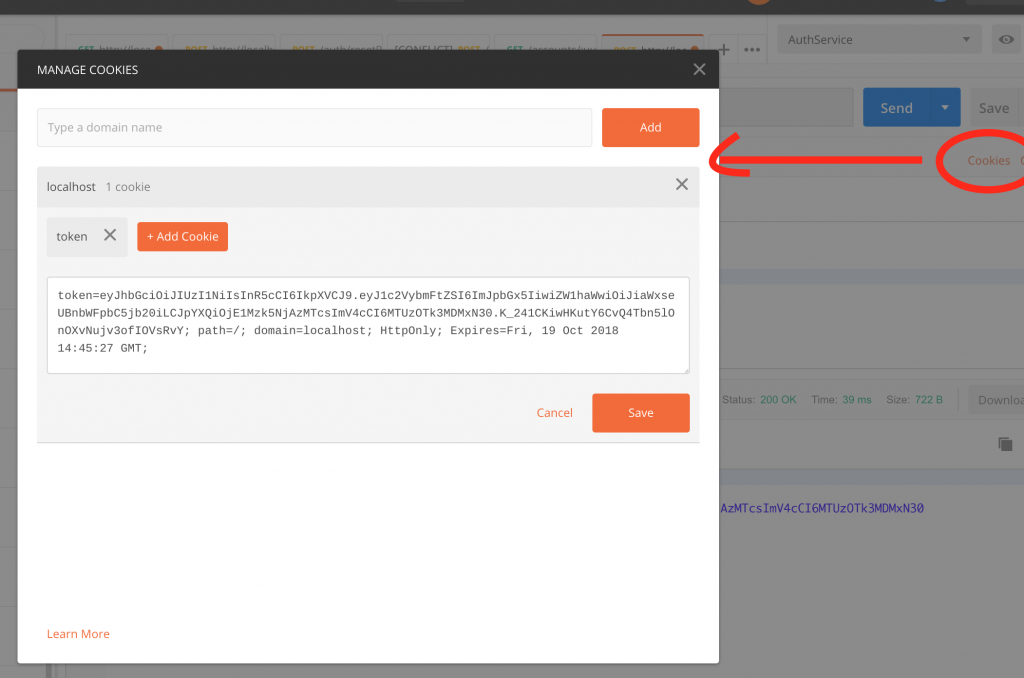Click the Add domain button
Viewport: 1024px width, 678px height.
[x=650, y=127]
